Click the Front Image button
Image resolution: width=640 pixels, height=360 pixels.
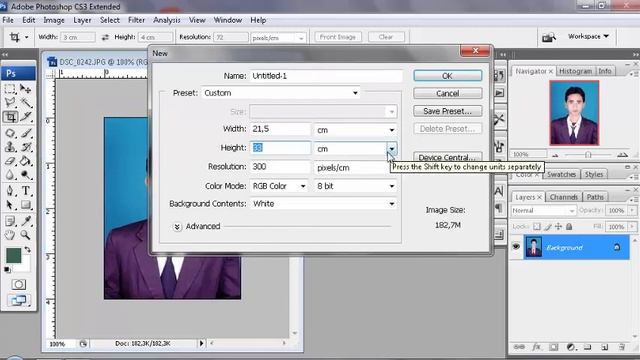338,37
